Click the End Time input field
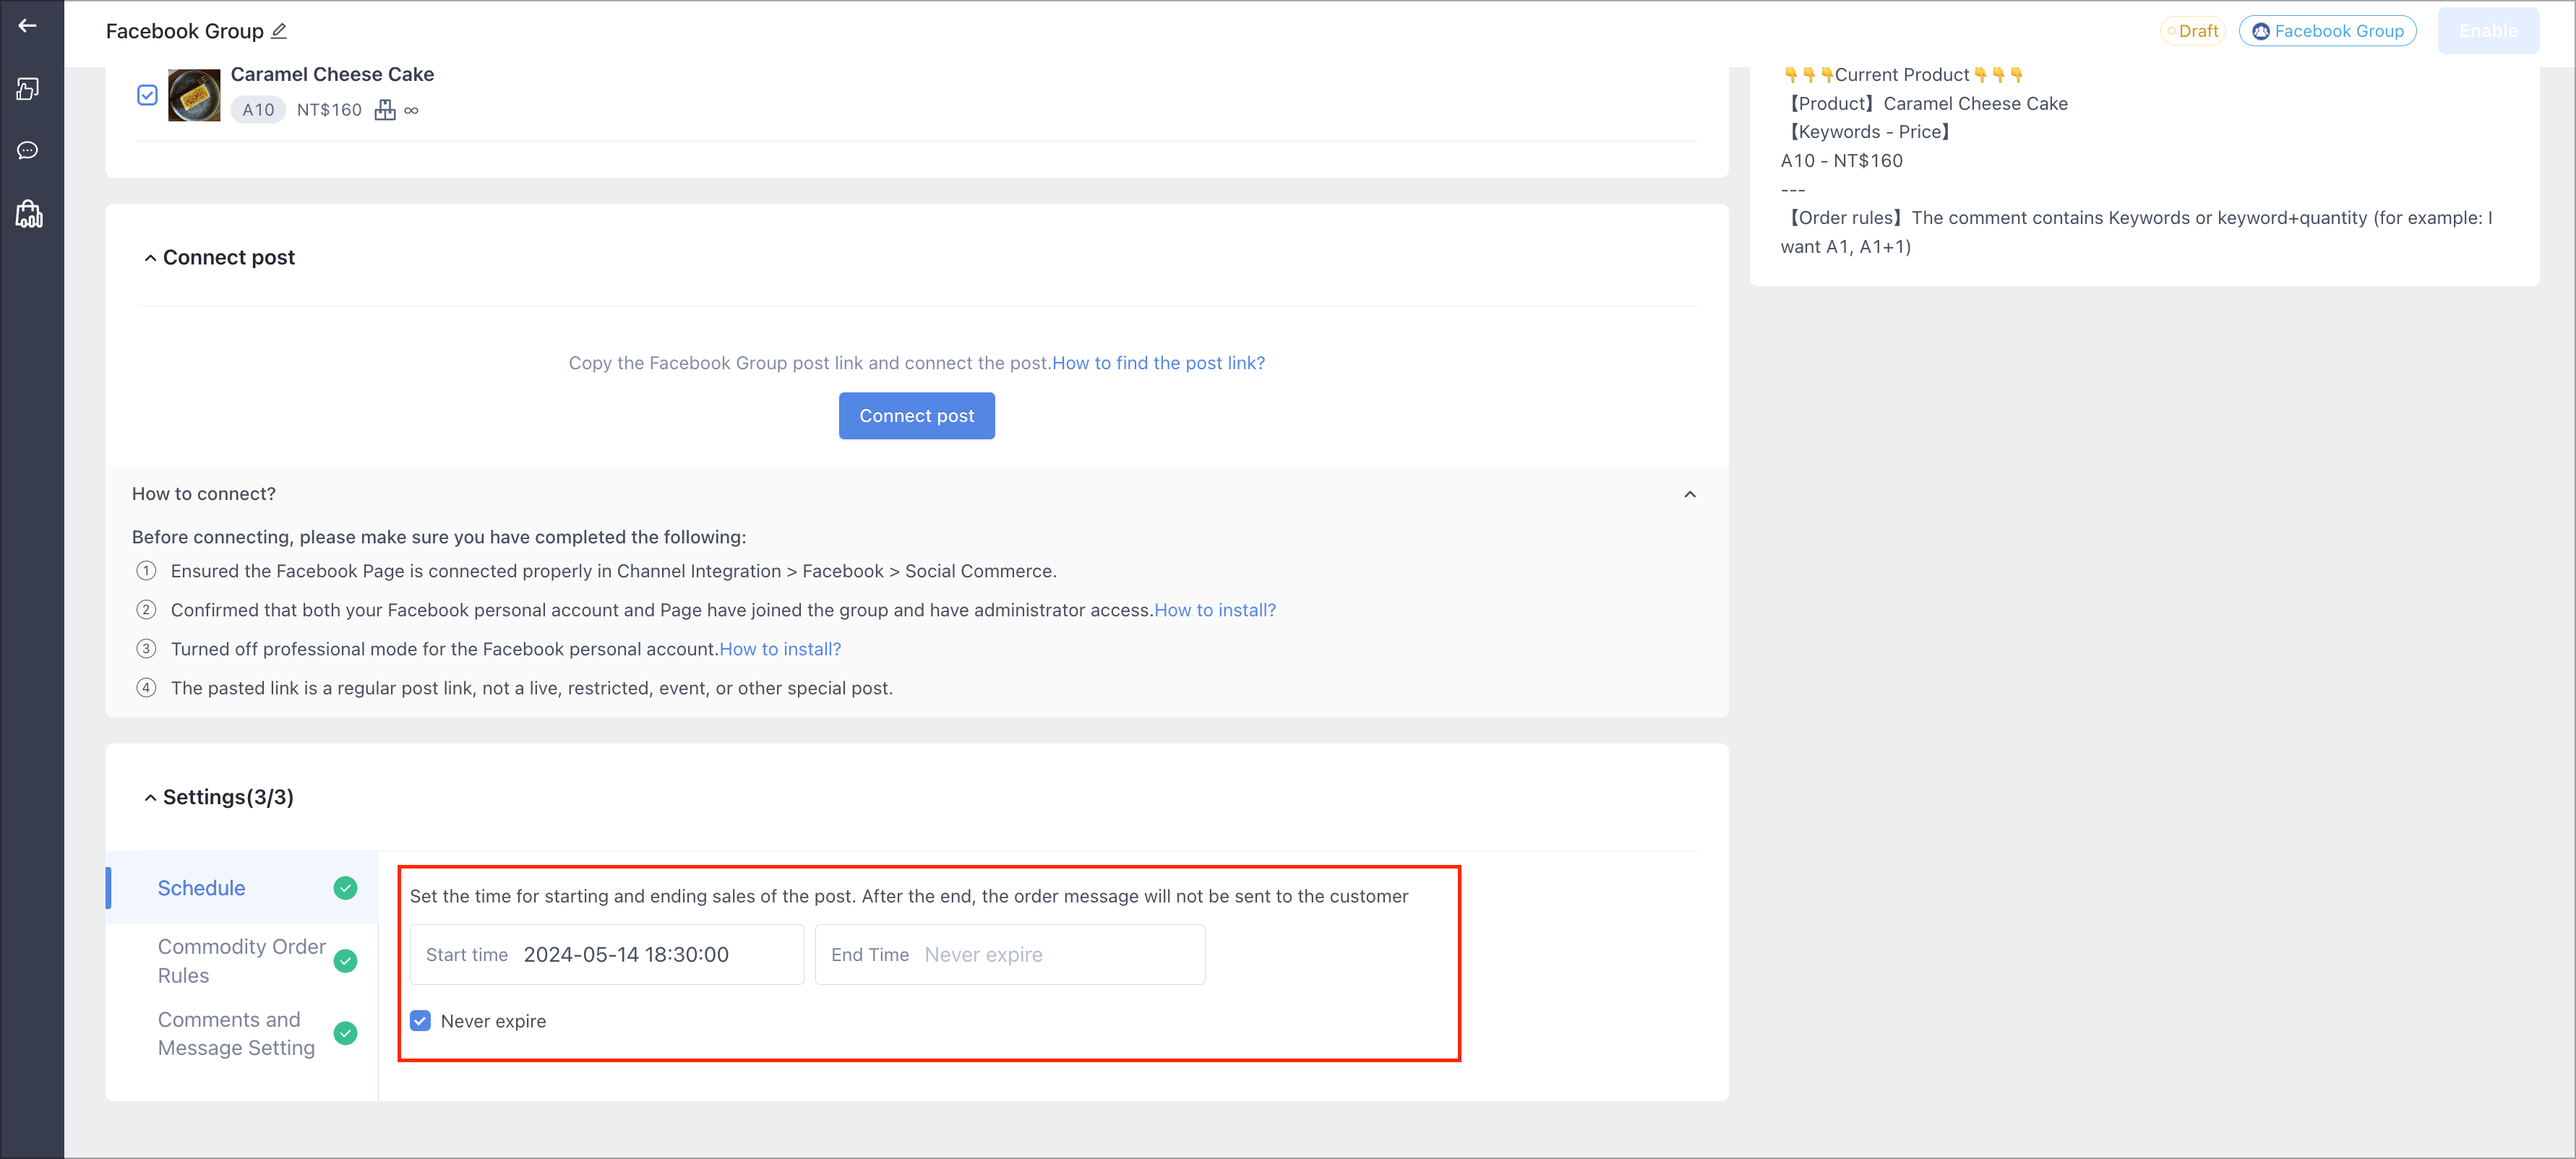Screen dimensions: 2576x1159 (x=1010, y=955)
